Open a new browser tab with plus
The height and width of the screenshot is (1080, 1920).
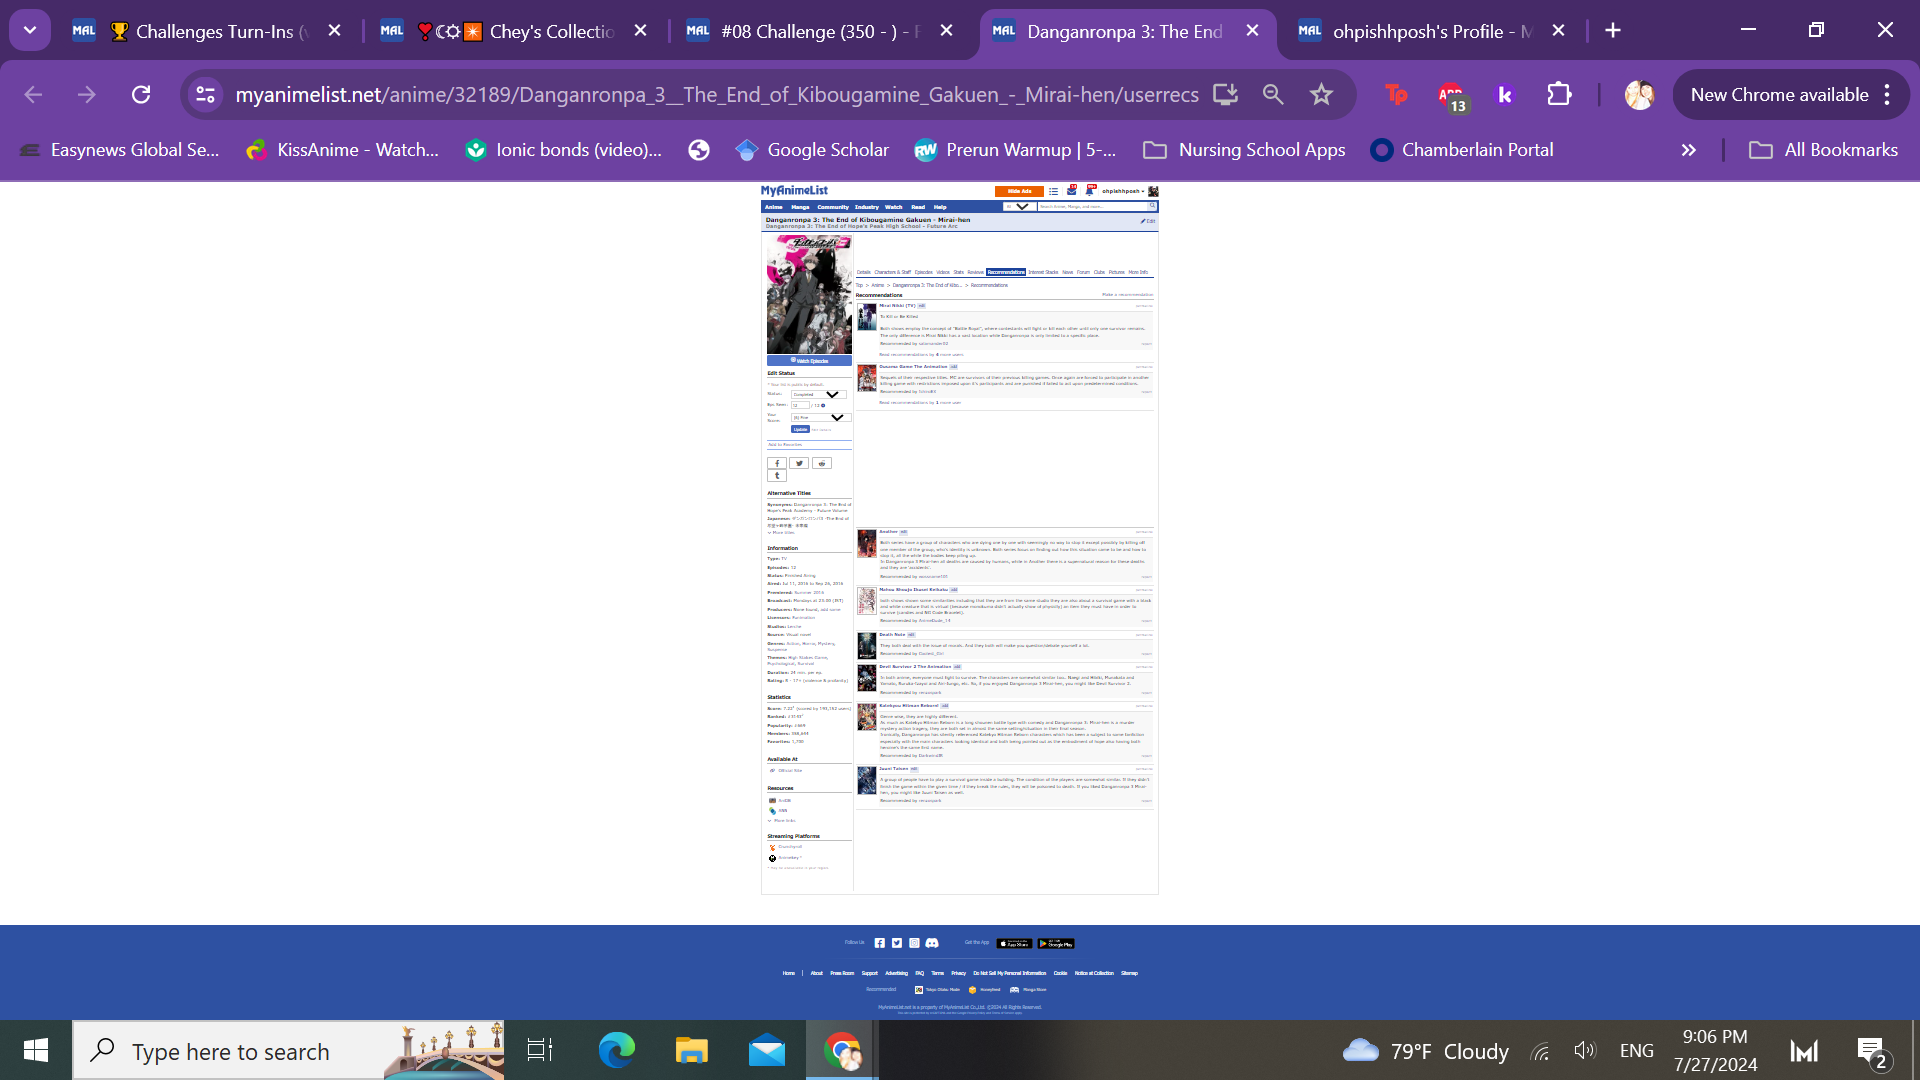(x=1612, y=30)
